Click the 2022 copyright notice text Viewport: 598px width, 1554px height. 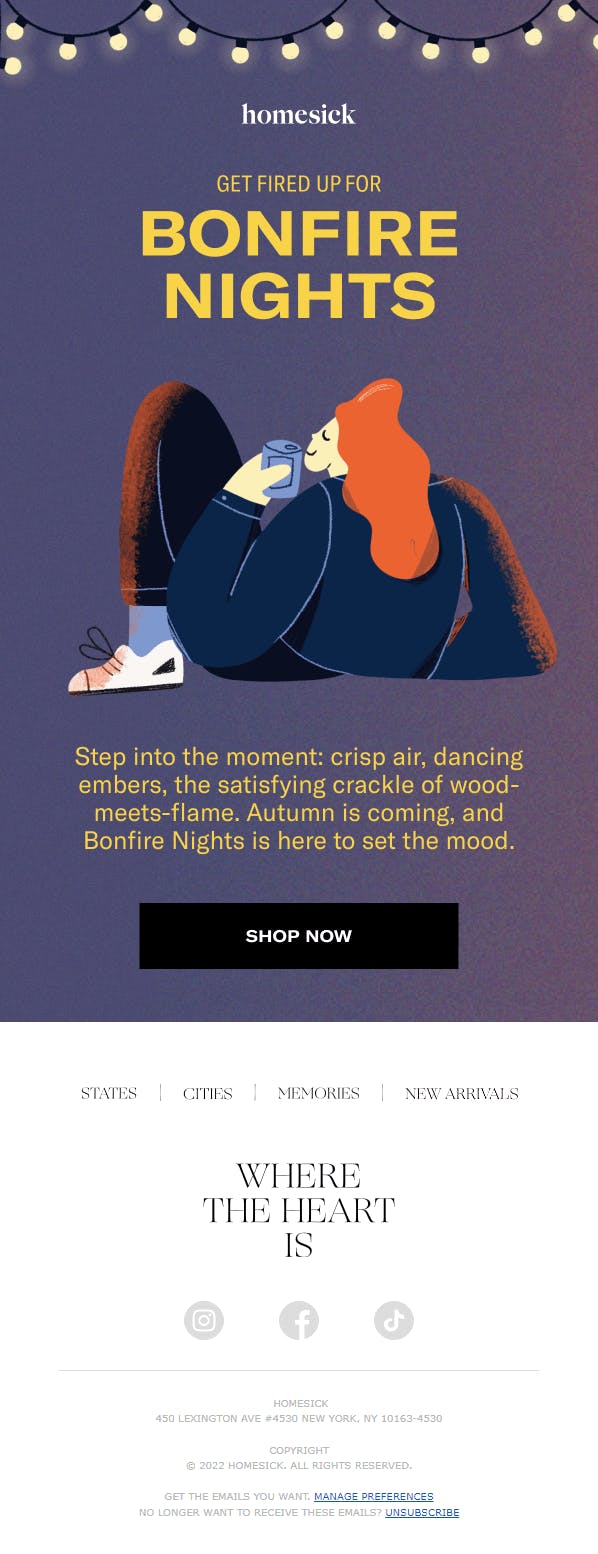tap(299, 1465)
